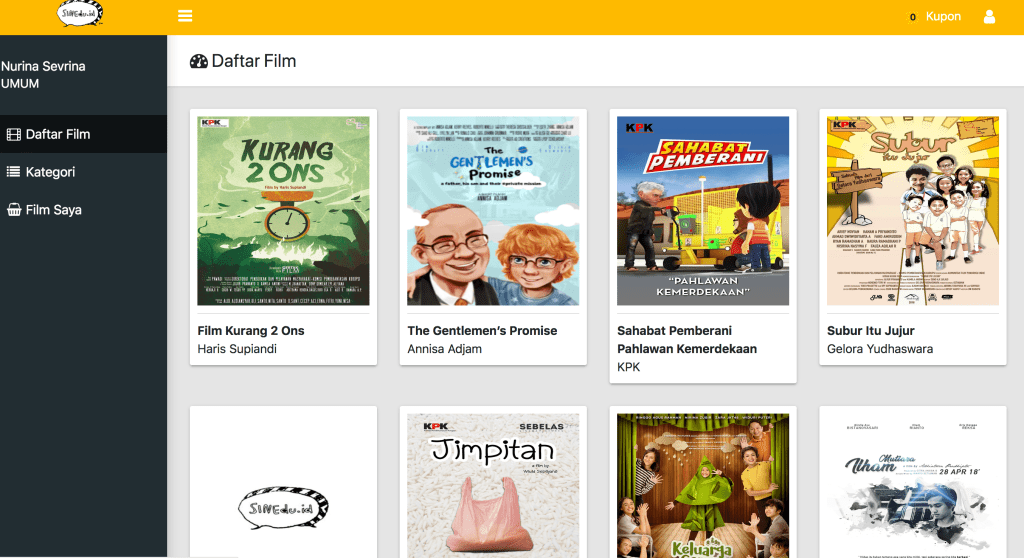This screenshot has height=558, width=1024.
Task: Open the Kupon link
Action: coord(943,17)
